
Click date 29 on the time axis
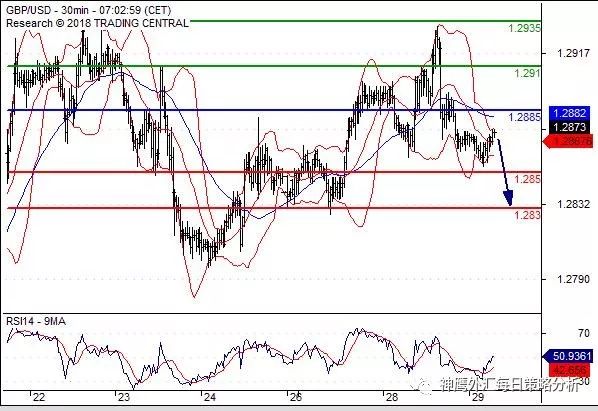[478, 398]
